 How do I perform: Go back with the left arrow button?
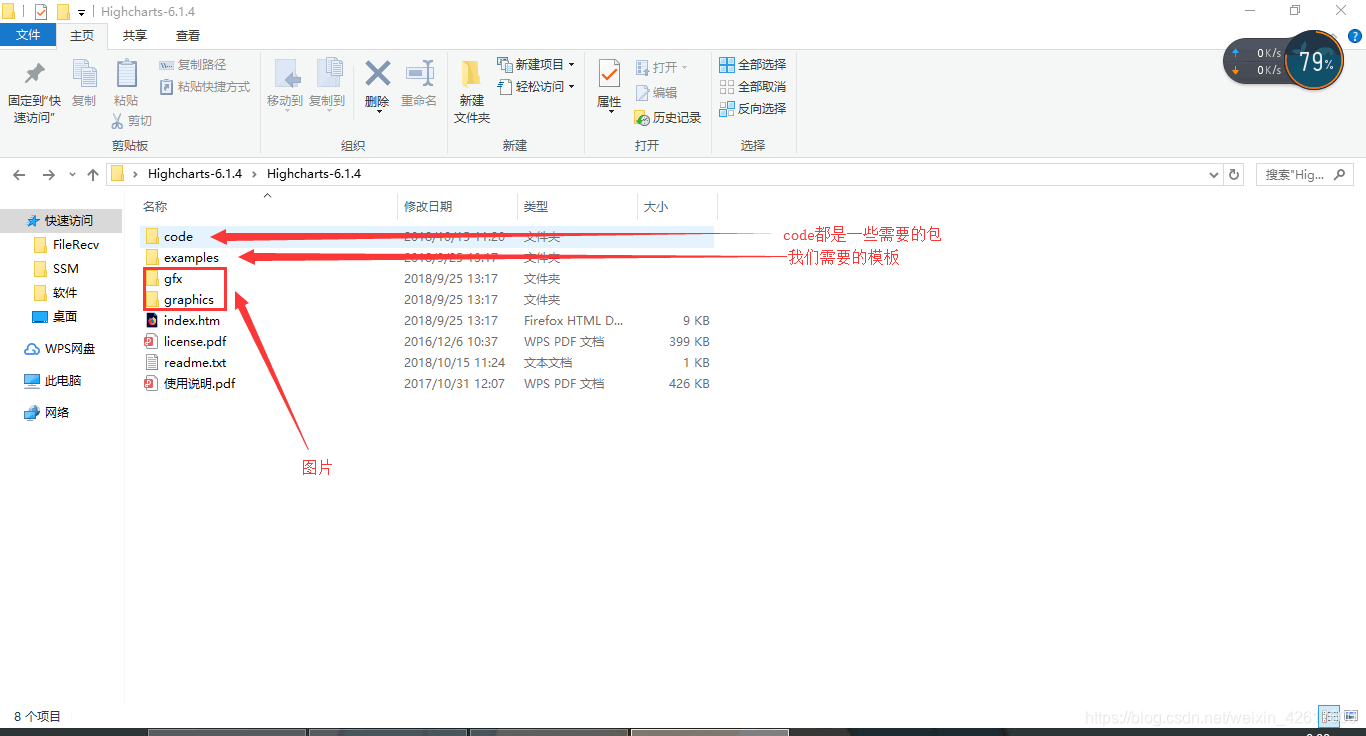19,174
